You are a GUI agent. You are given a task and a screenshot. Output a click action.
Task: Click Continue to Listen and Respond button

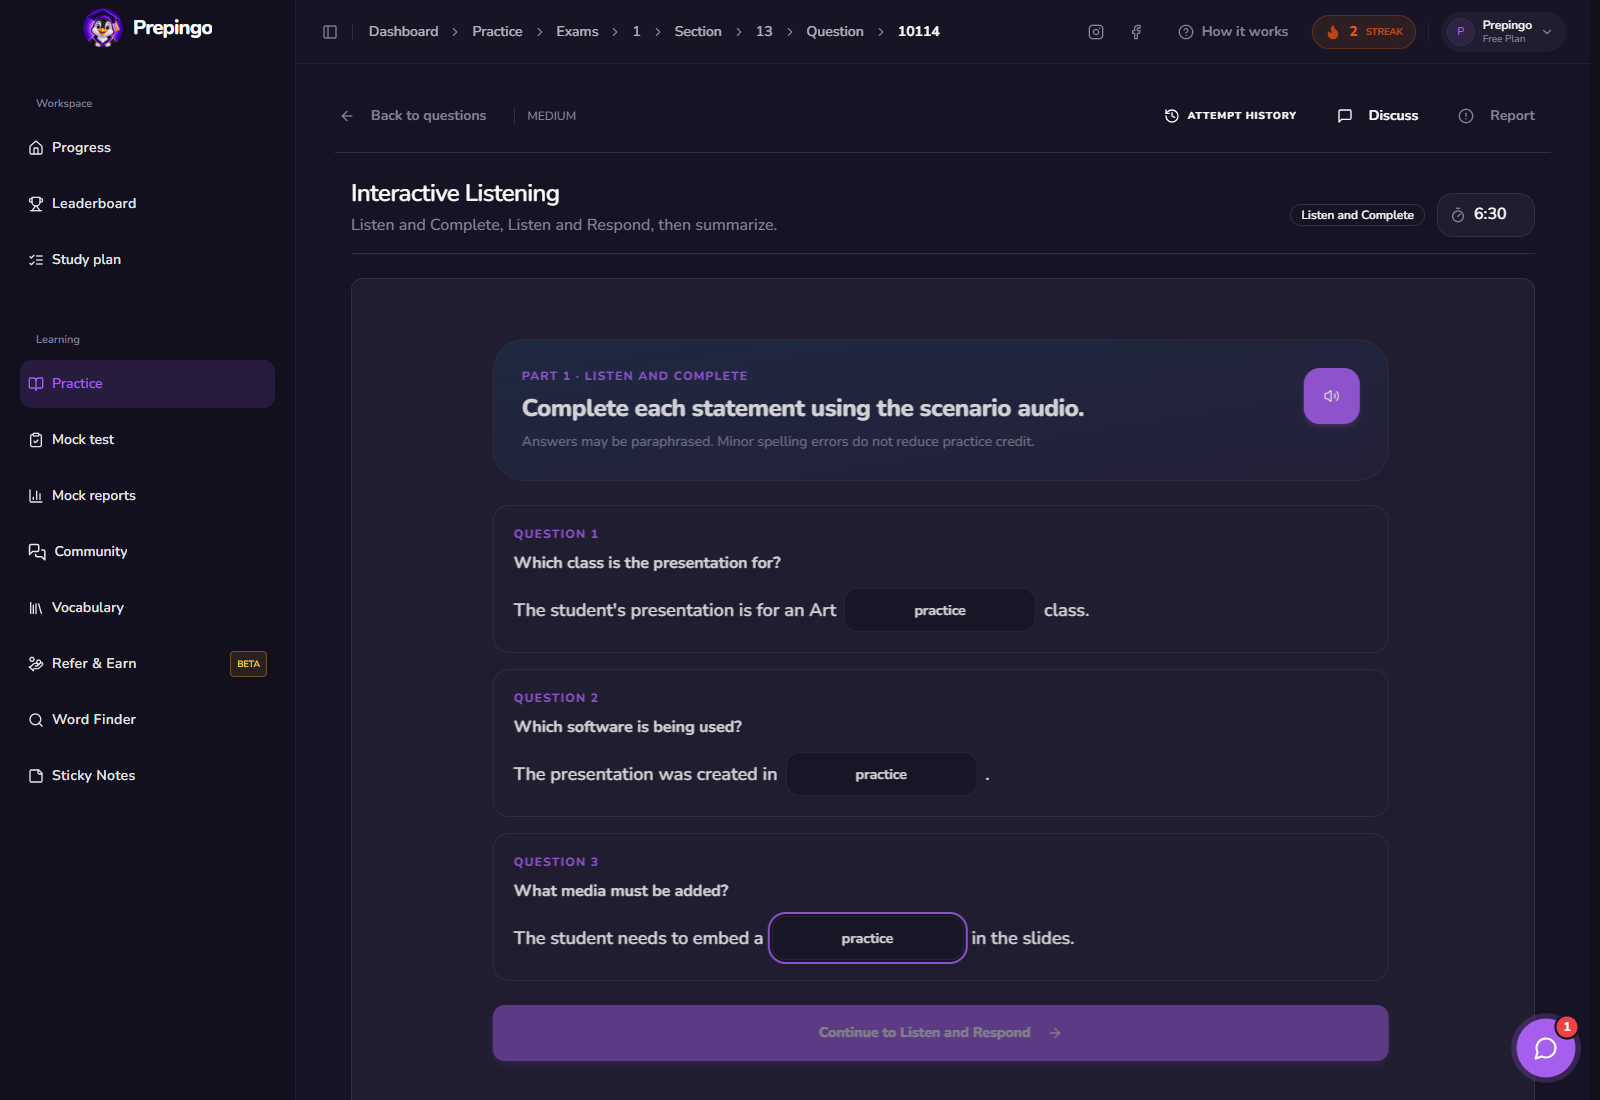940,1033
